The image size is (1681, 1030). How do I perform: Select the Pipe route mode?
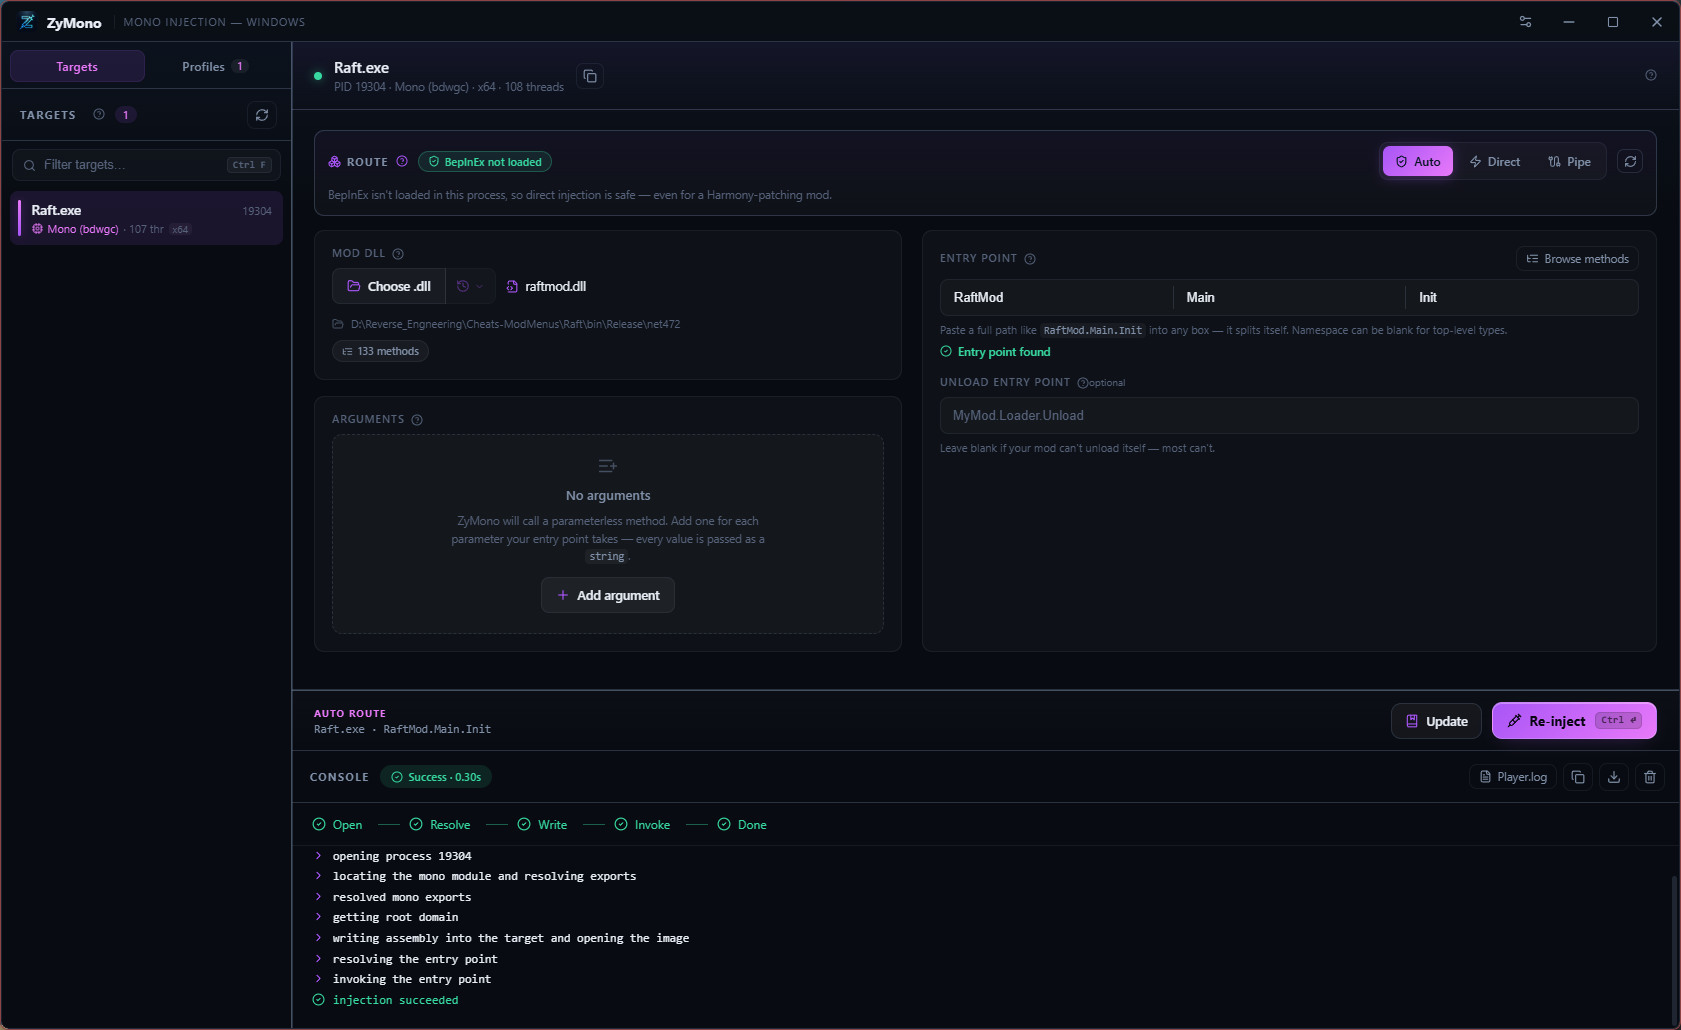pos(1569,161)
